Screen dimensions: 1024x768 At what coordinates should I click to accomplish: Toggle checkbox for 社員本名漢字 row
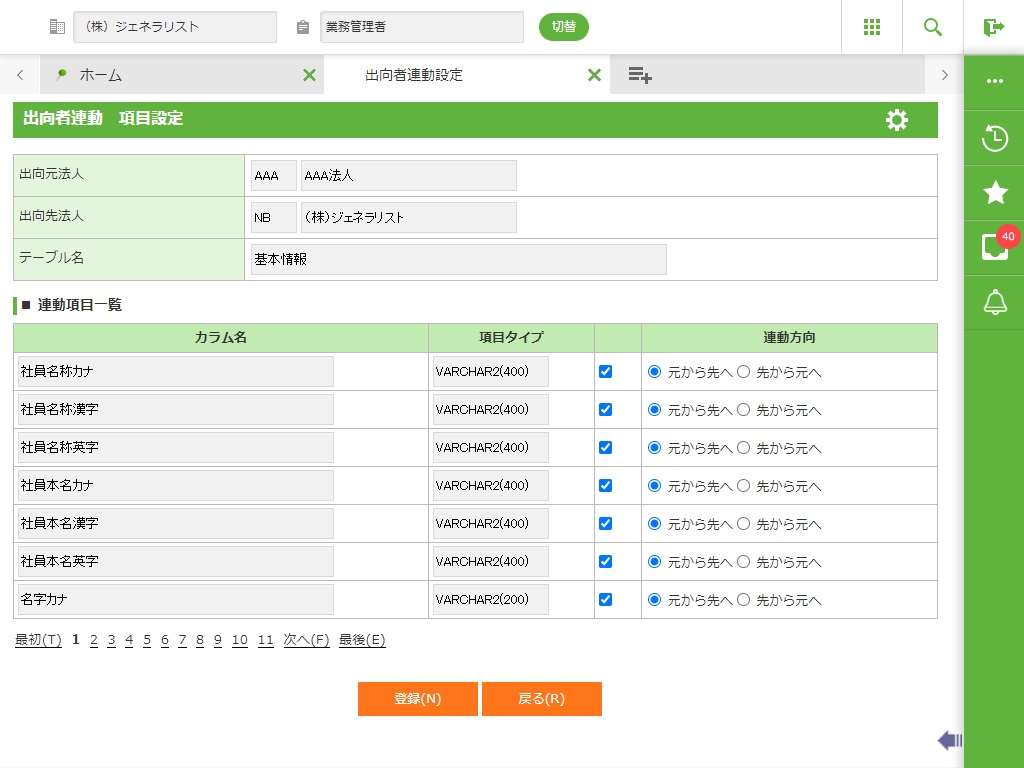[x=605, y=523]
